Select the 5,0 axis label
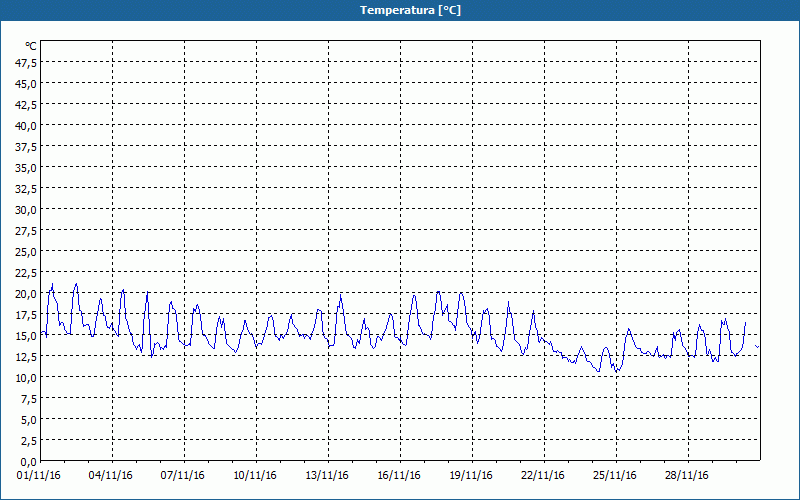 29,420
